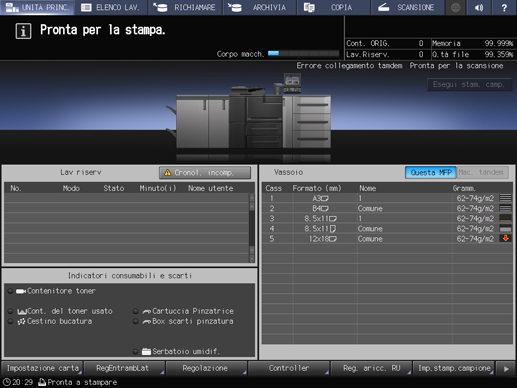This screenshot has height=388, width=517.
Task: Open Impostazione carta menu
Action: (x=42, y=368)
